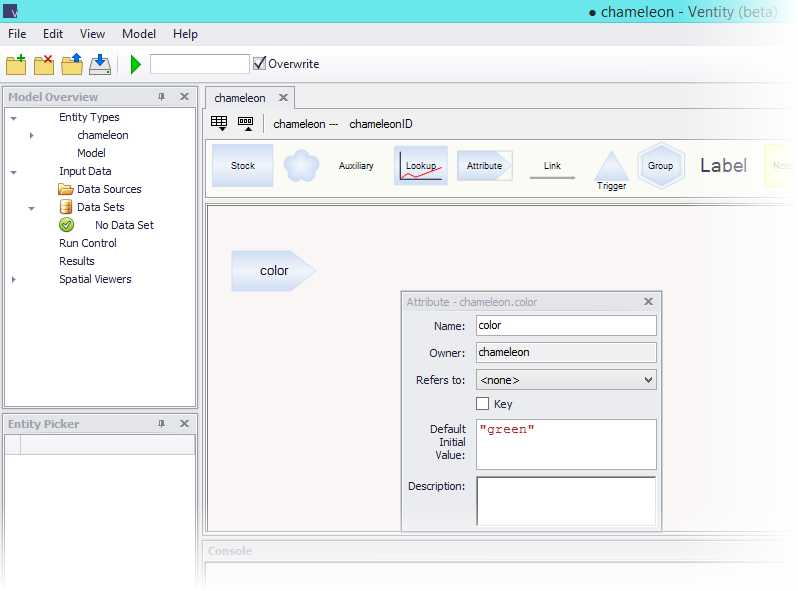Select the Attribute tool

[484, 165]
